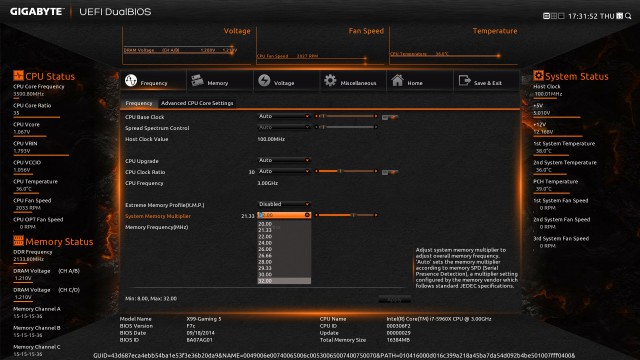640x360 pixels.
Task: Click the model name X99-Gaming 5
Action: [x=204, y=319]
